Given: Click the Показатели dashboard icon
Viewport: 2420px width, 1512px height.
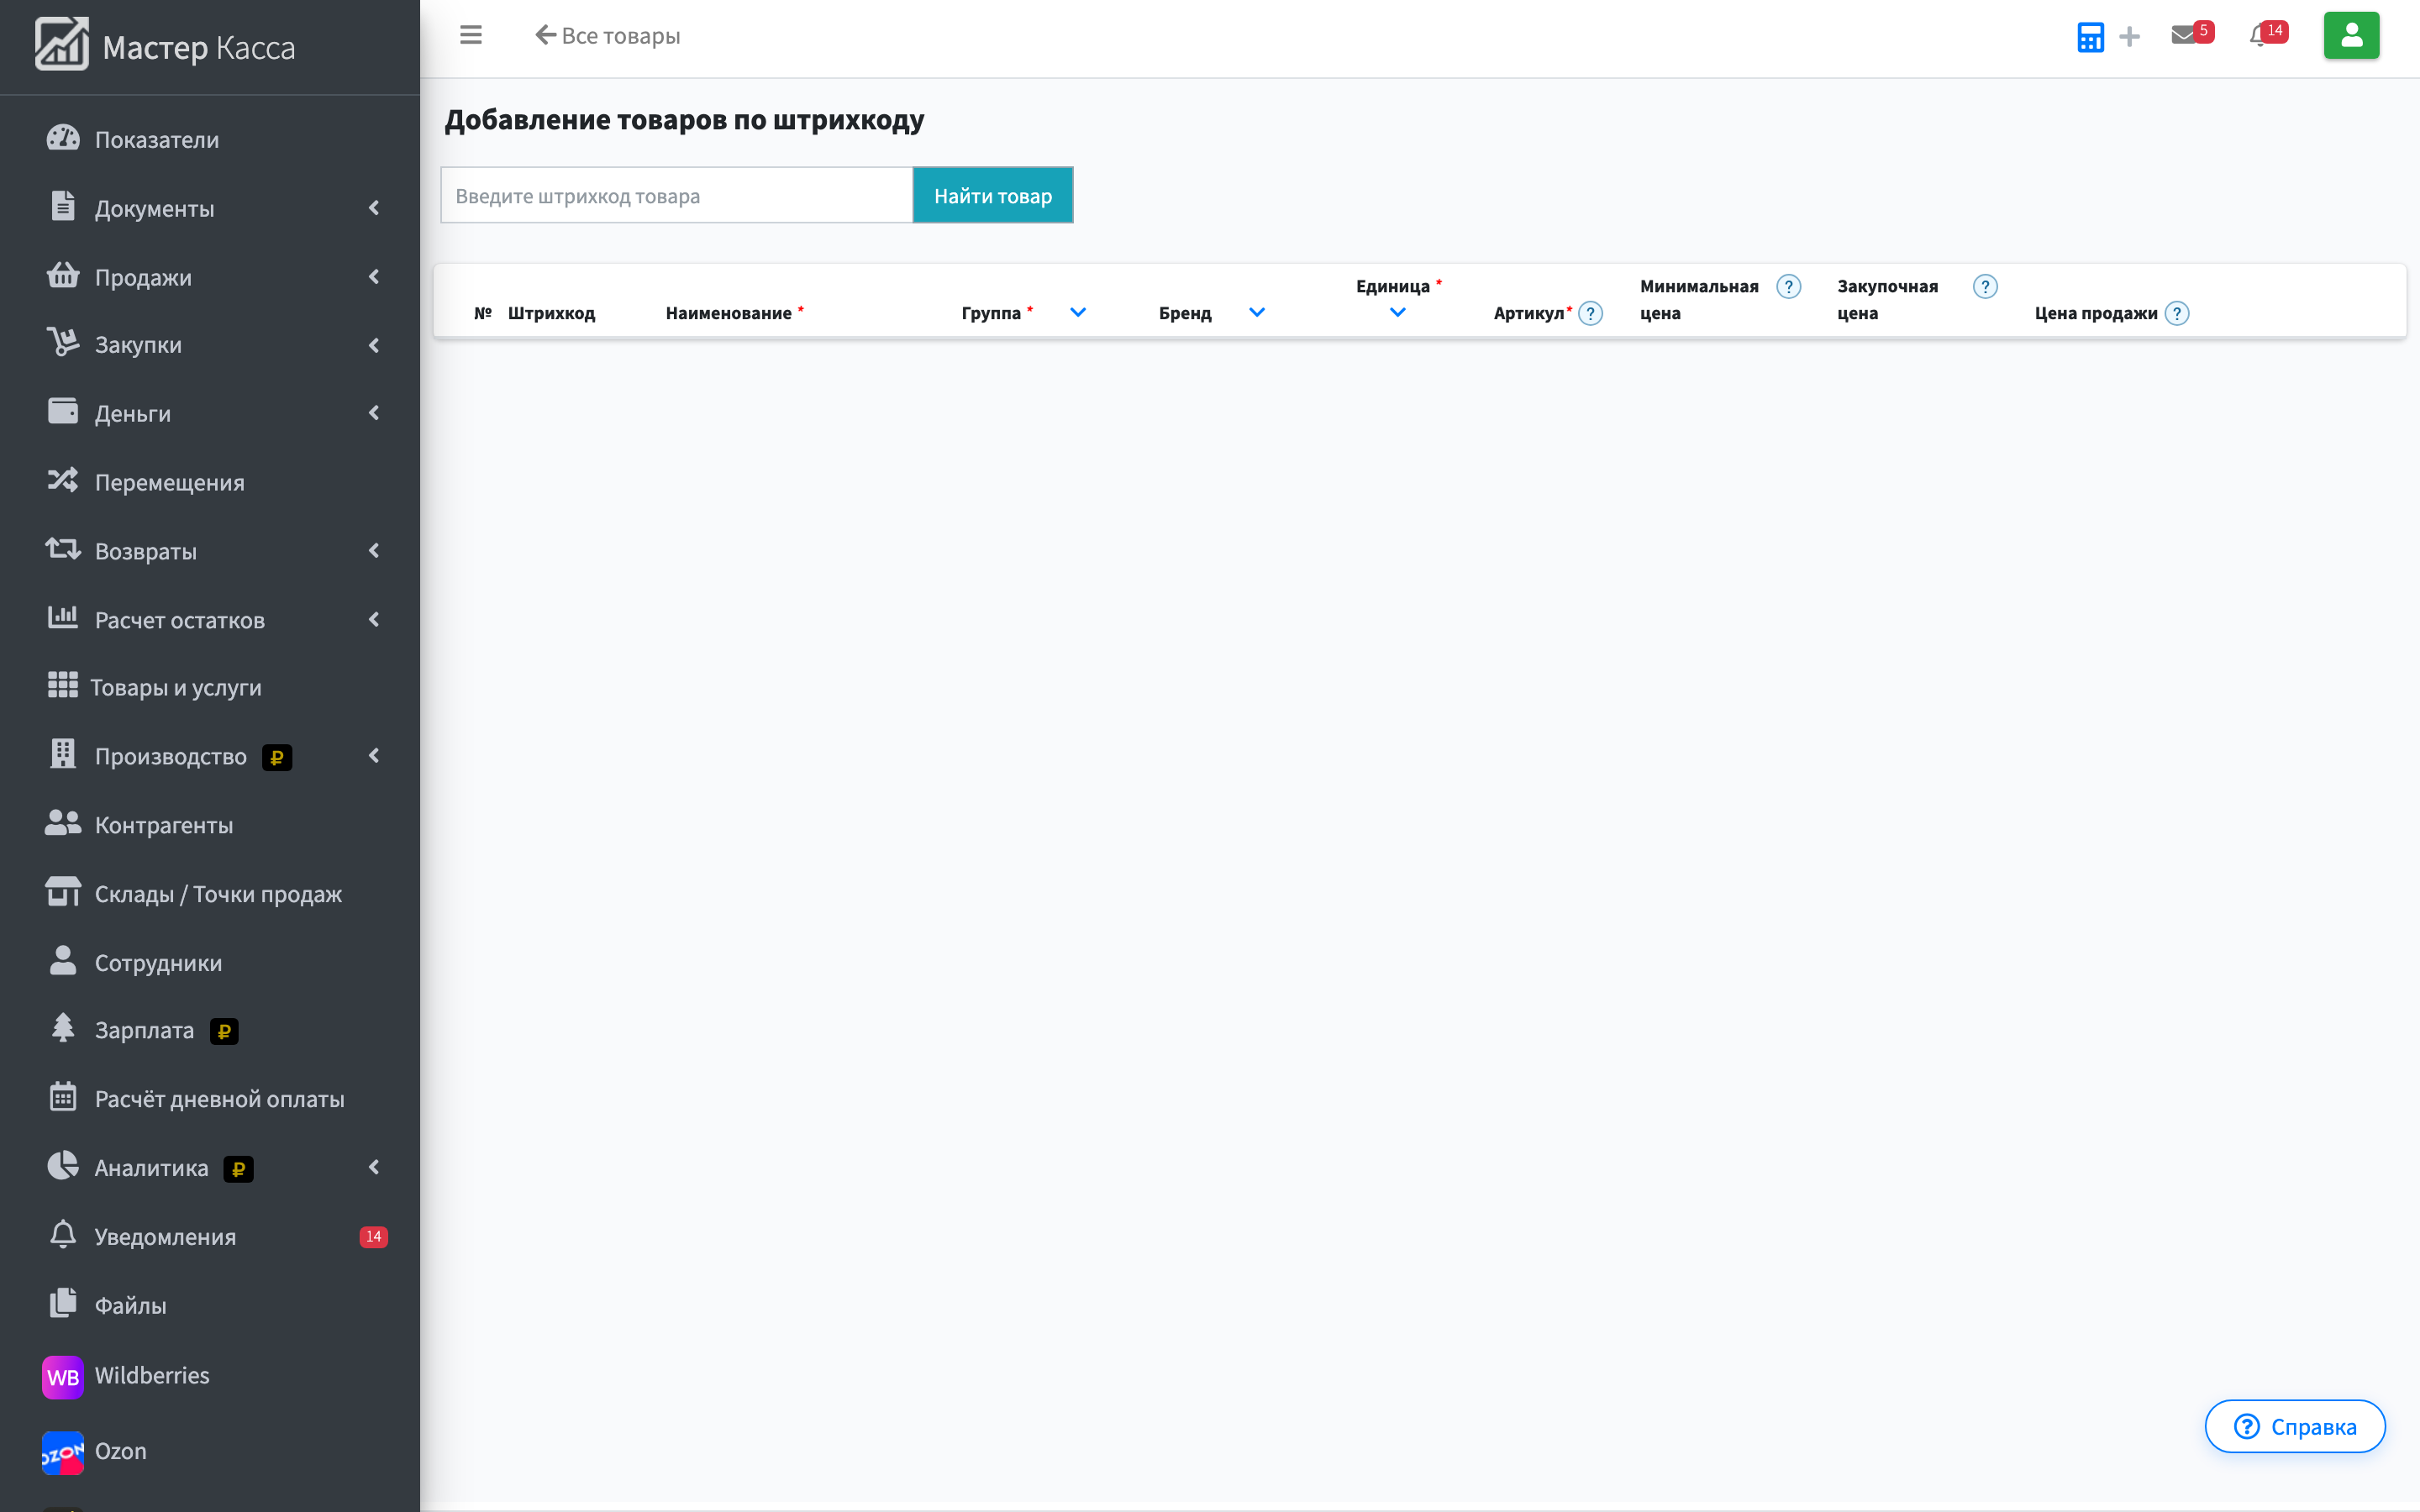Looking at the screenshot, I should 62,138.
